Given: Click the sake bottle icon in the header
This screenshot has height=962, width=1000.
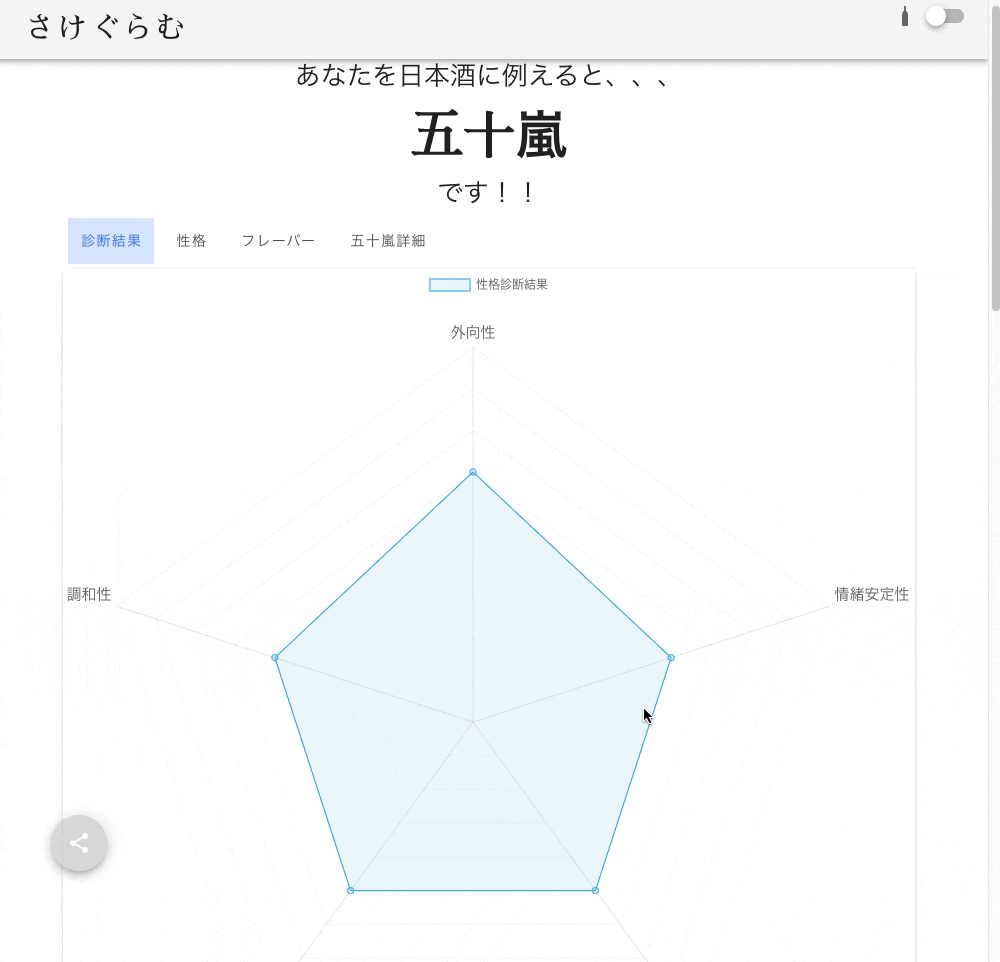Looking at the screenshot, I should coord(905,17).
